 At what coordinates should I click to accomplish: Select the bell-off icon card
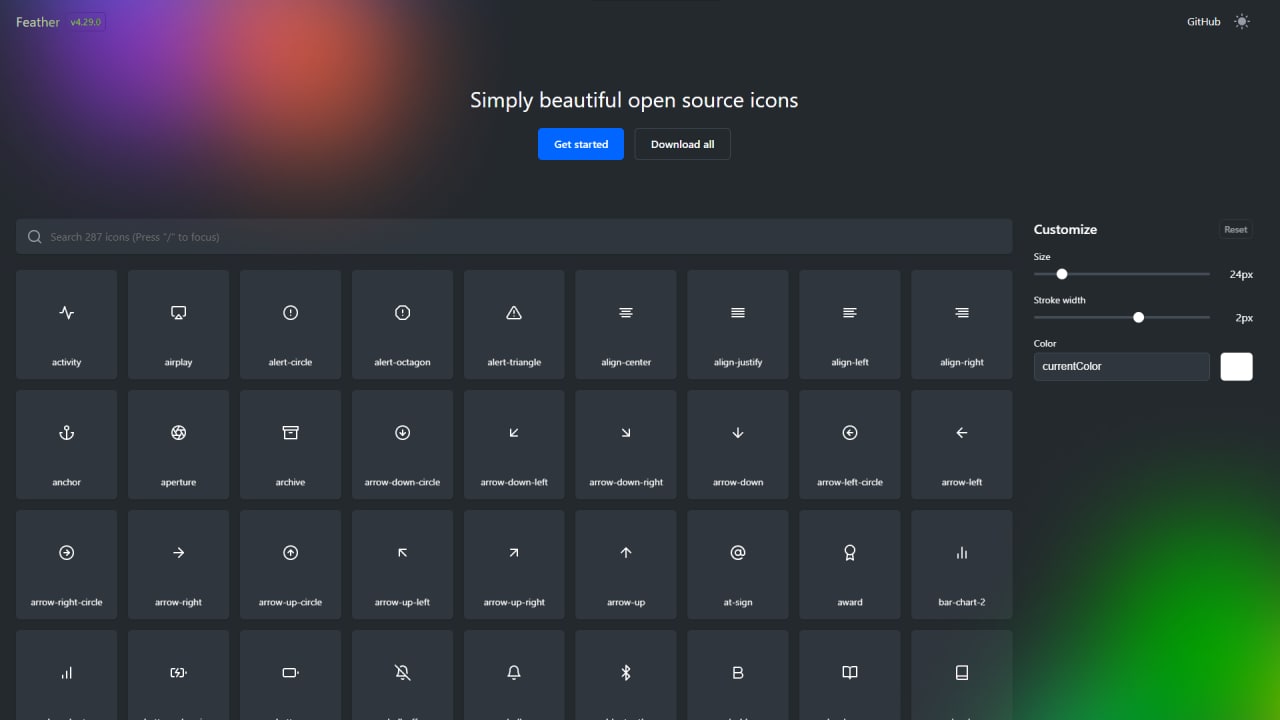[402, 675]
